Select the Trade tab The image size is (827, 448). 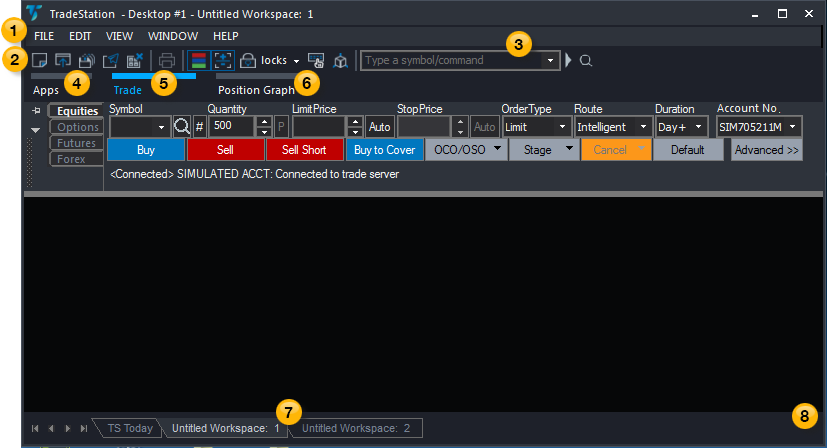[x=128, y=90]
